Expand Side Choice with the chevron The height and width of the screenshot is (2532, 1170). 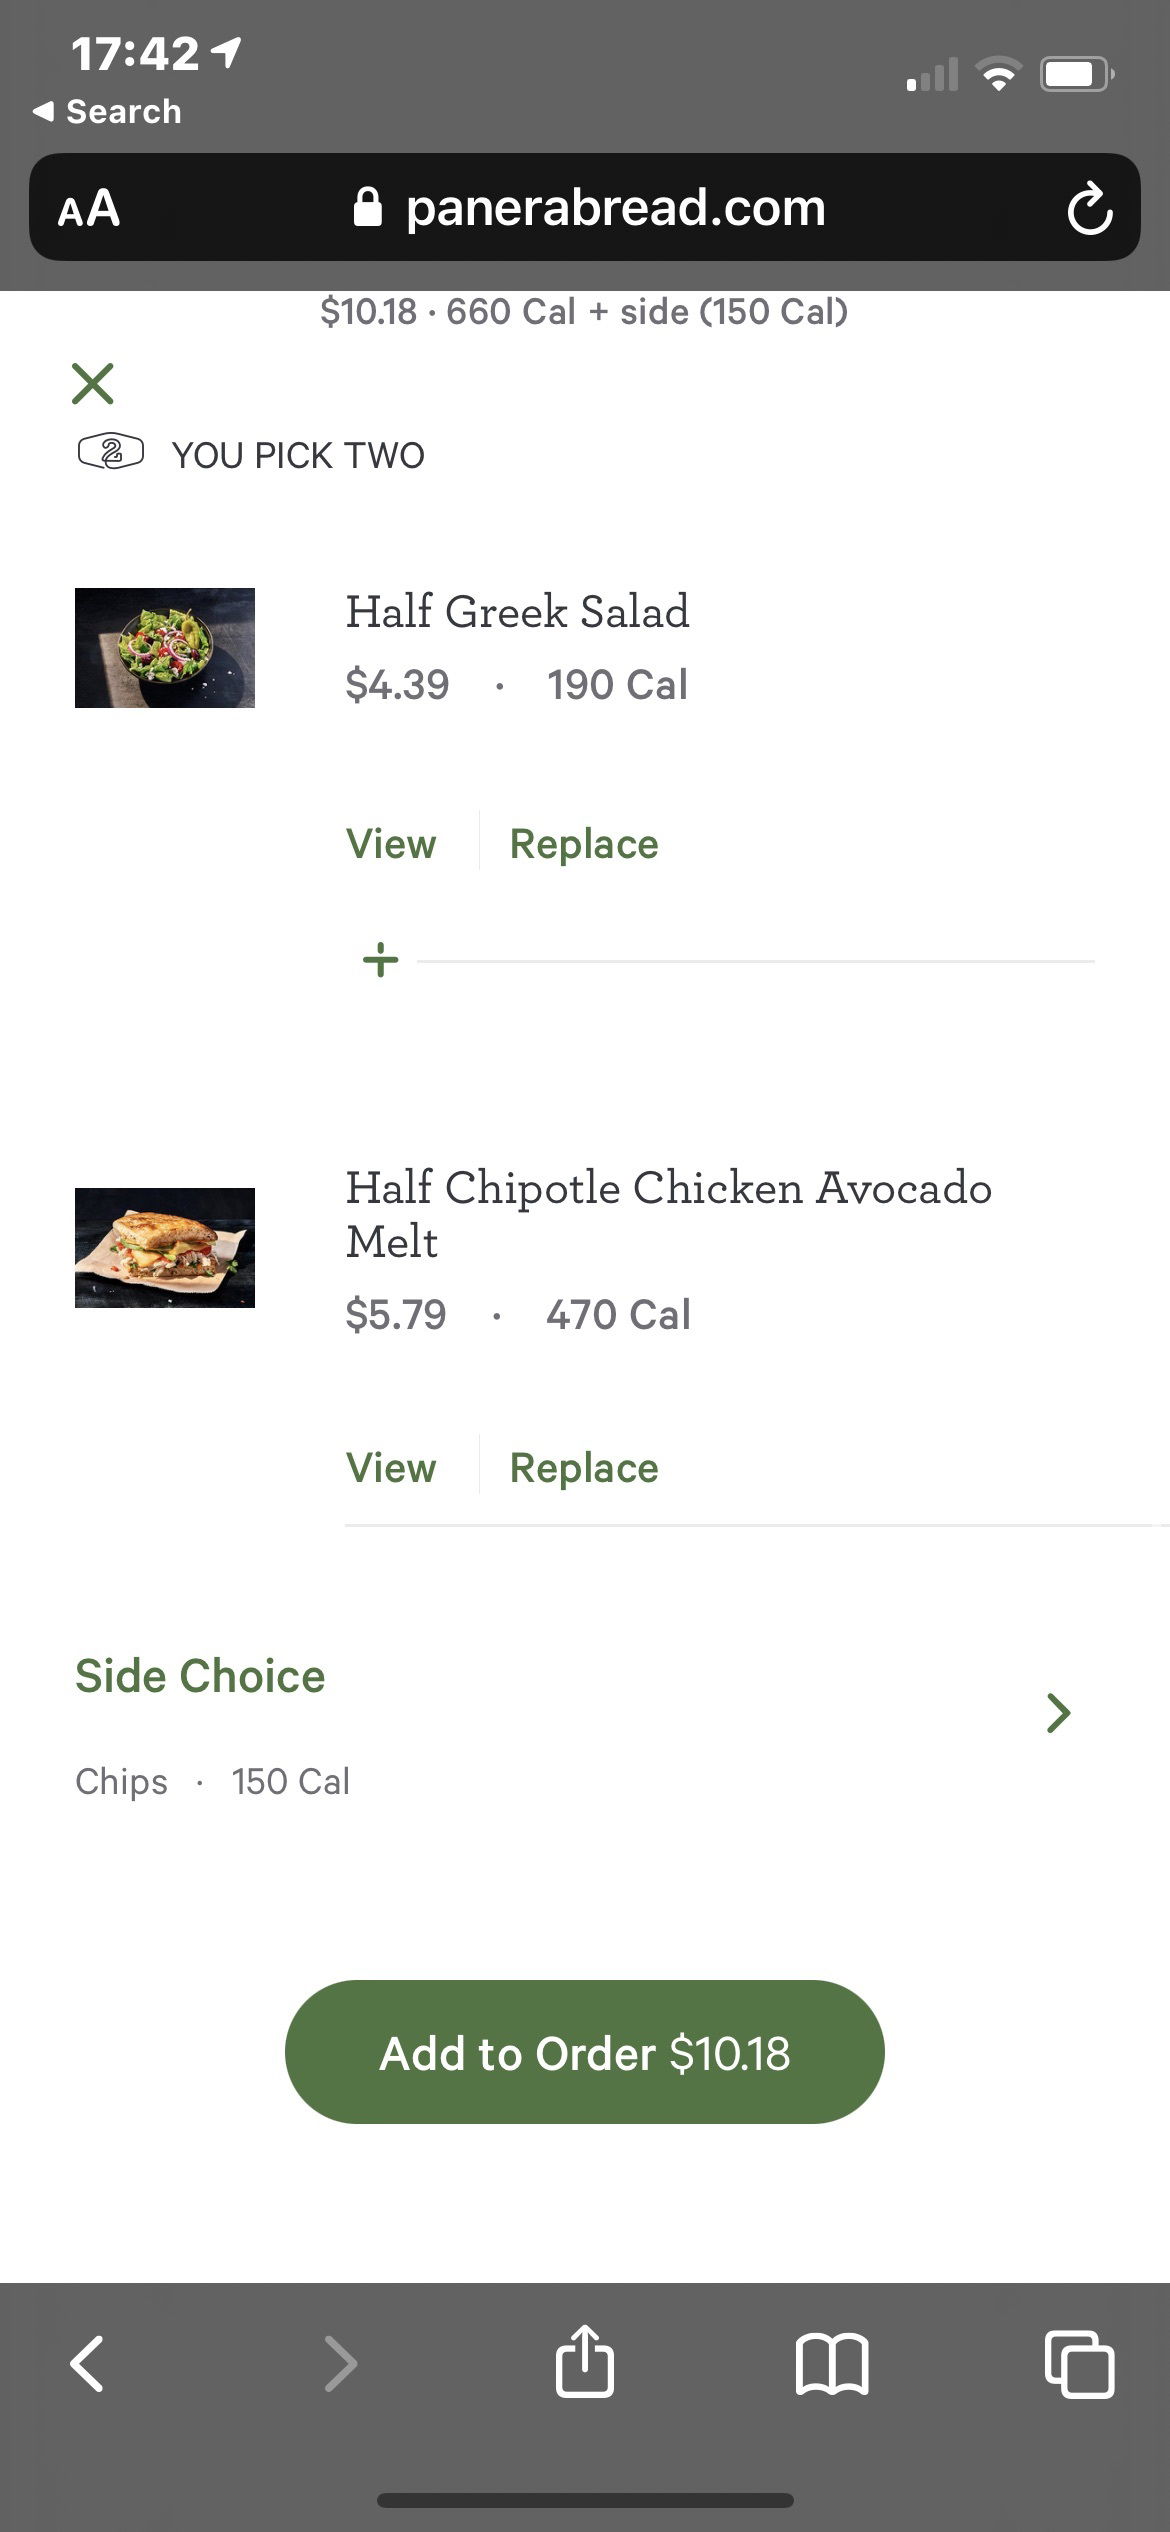(x=1058, y=1713)
